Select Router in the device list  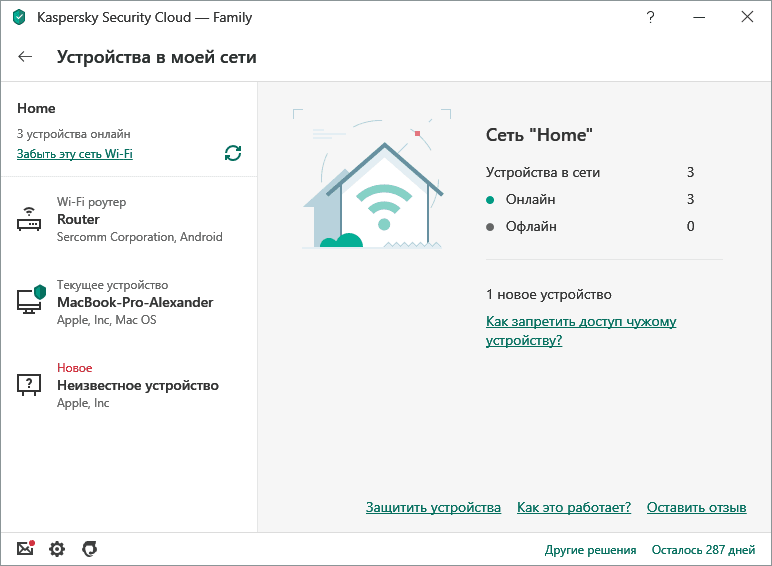[x=78, y=219]
